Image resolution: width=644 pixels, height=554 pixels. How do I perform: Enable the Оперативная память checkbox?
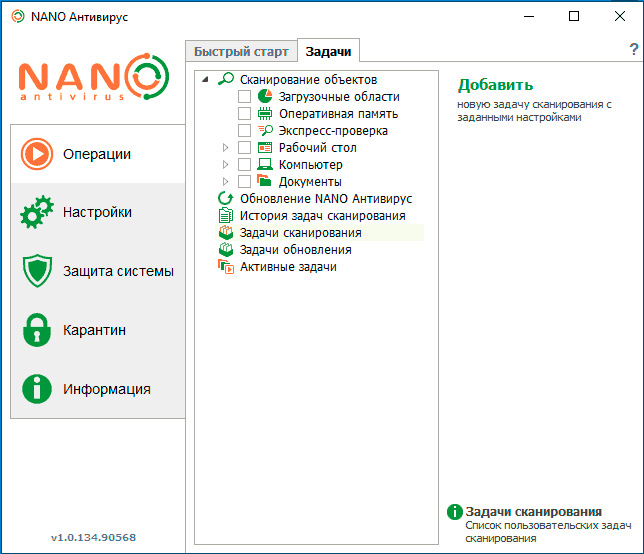[x=244, y=113]
